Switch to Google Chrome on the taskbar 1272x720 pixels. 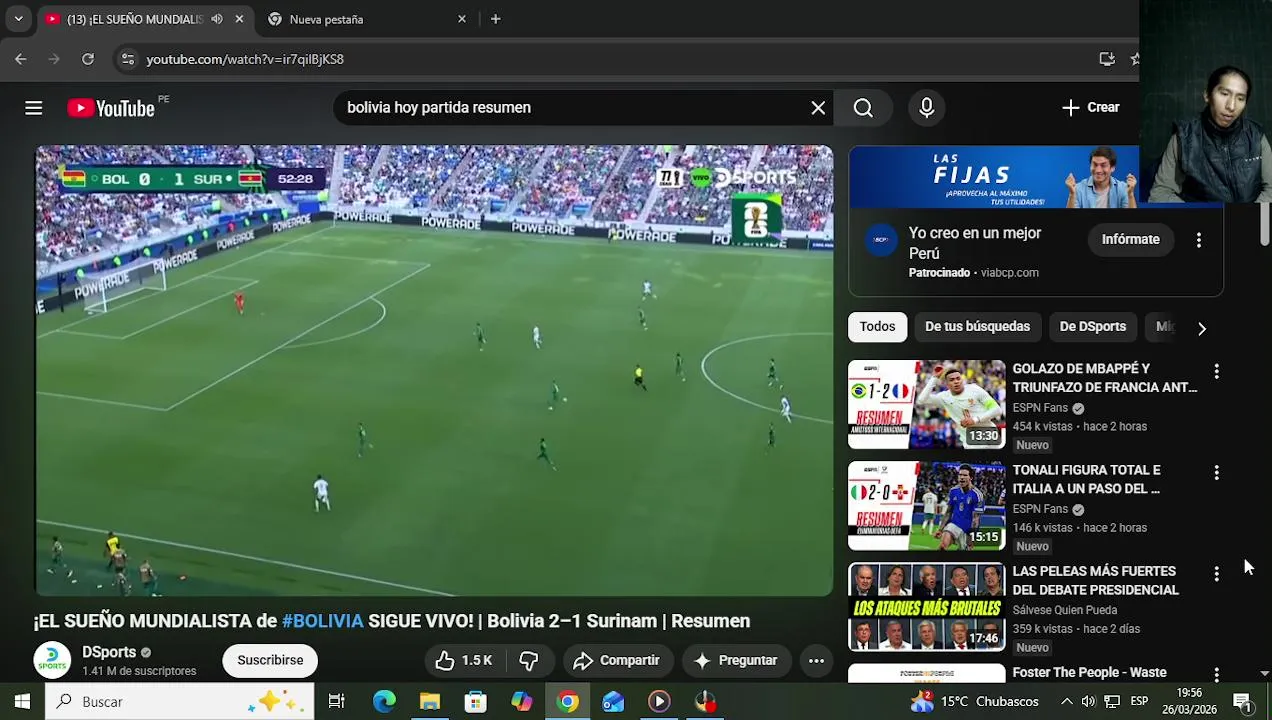click(567, 702)
